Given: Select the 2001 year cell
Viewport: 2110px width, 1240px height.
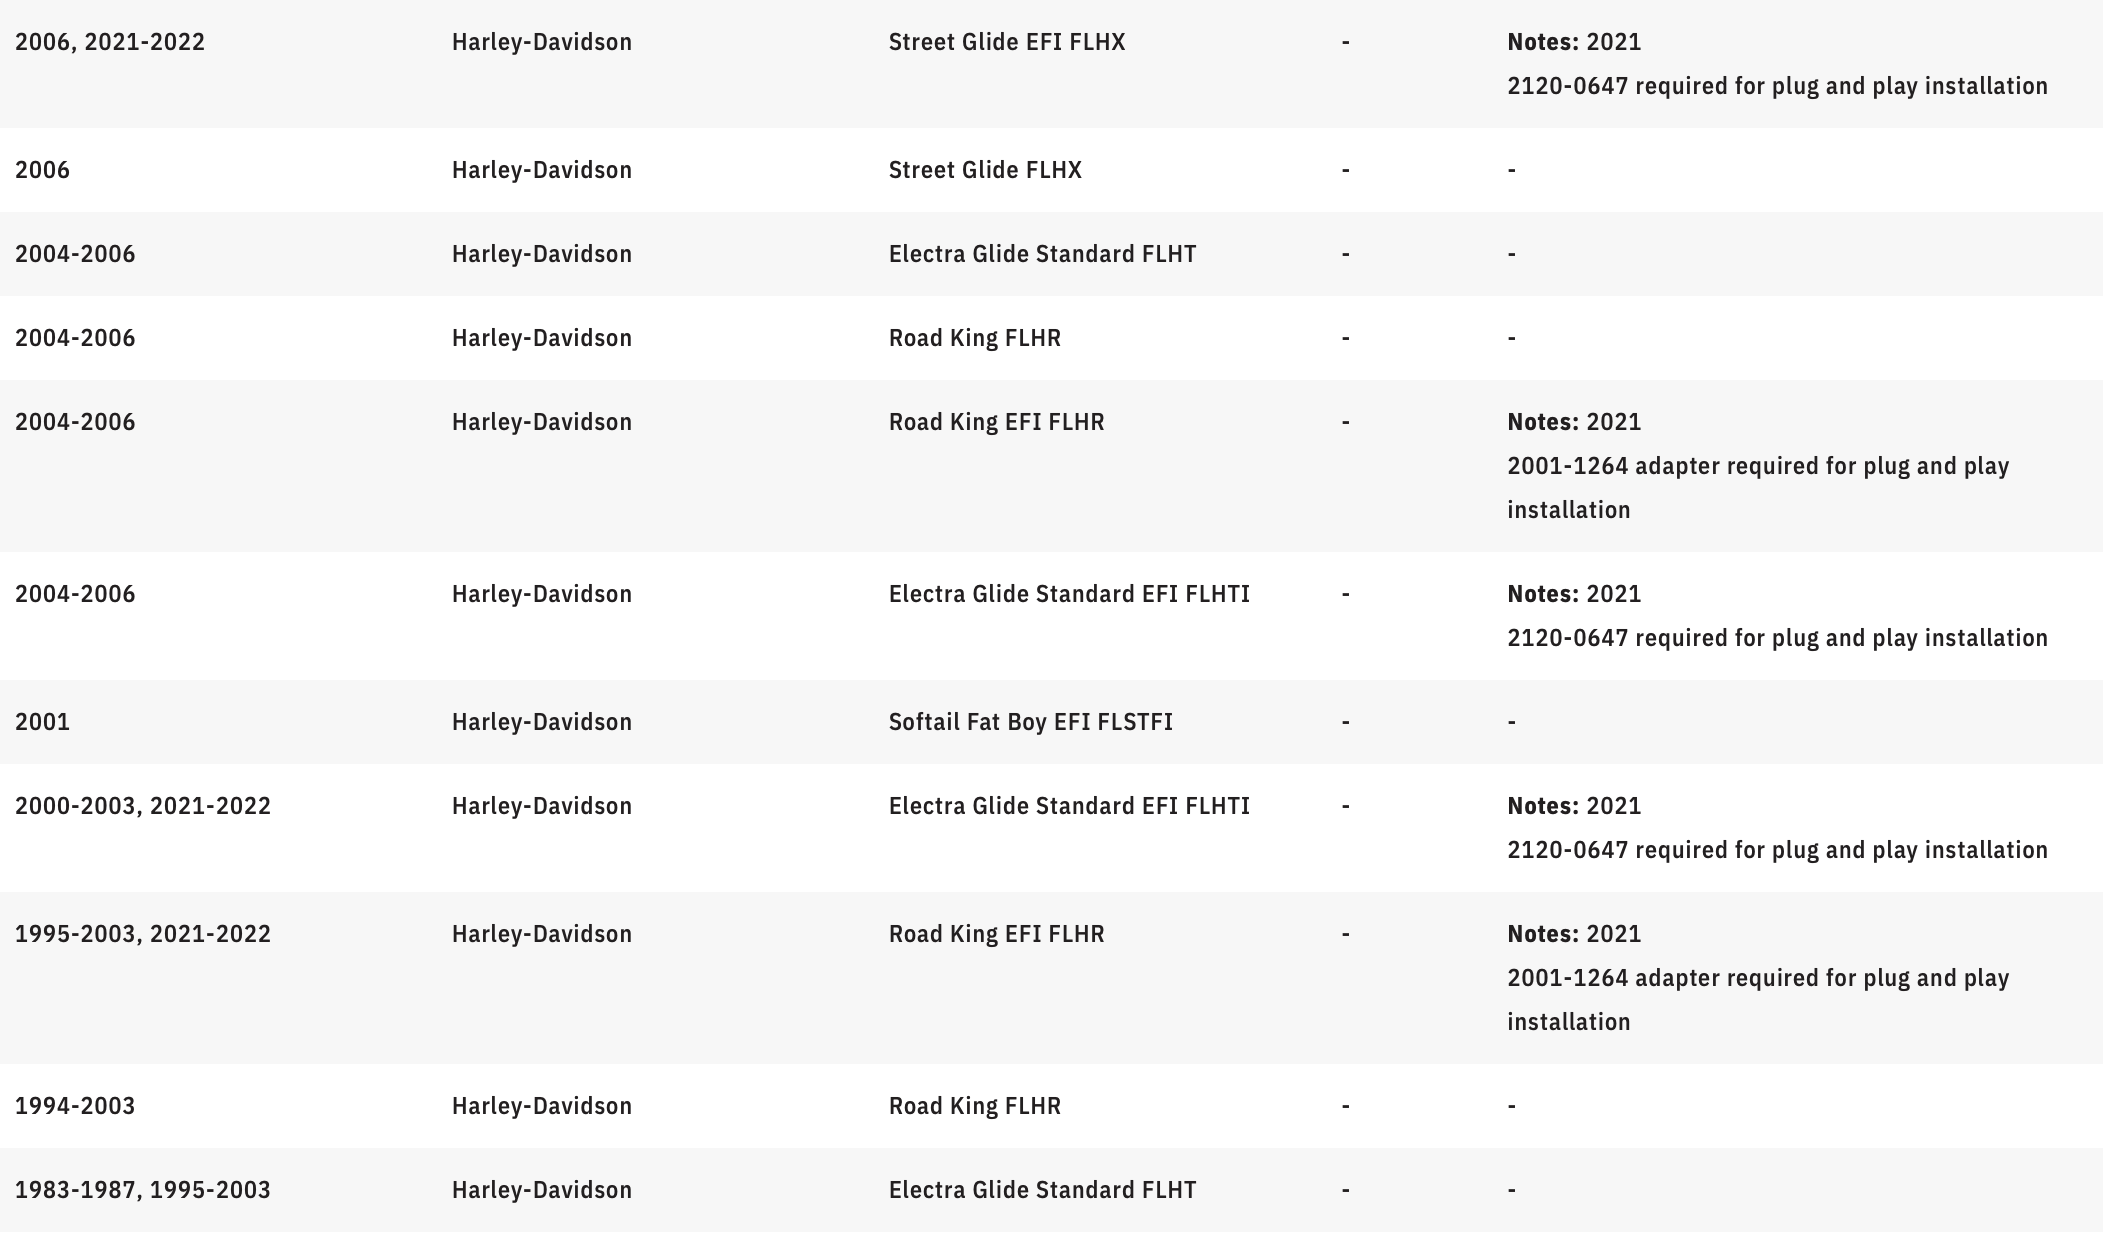Looking at the screenshot, I should 43,722.
